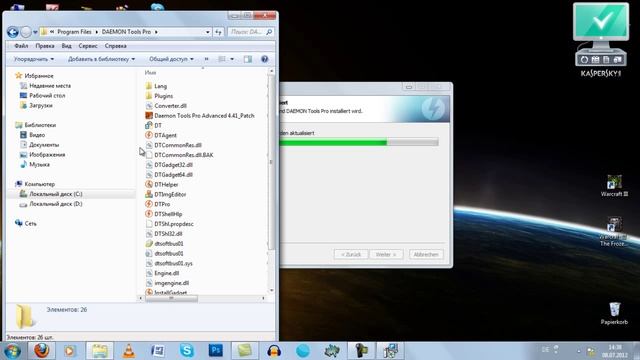Image resolution: width=640 pixels, height=360 pixels.
Task: Open Загрузки in navigation pane
Action: 41,105
